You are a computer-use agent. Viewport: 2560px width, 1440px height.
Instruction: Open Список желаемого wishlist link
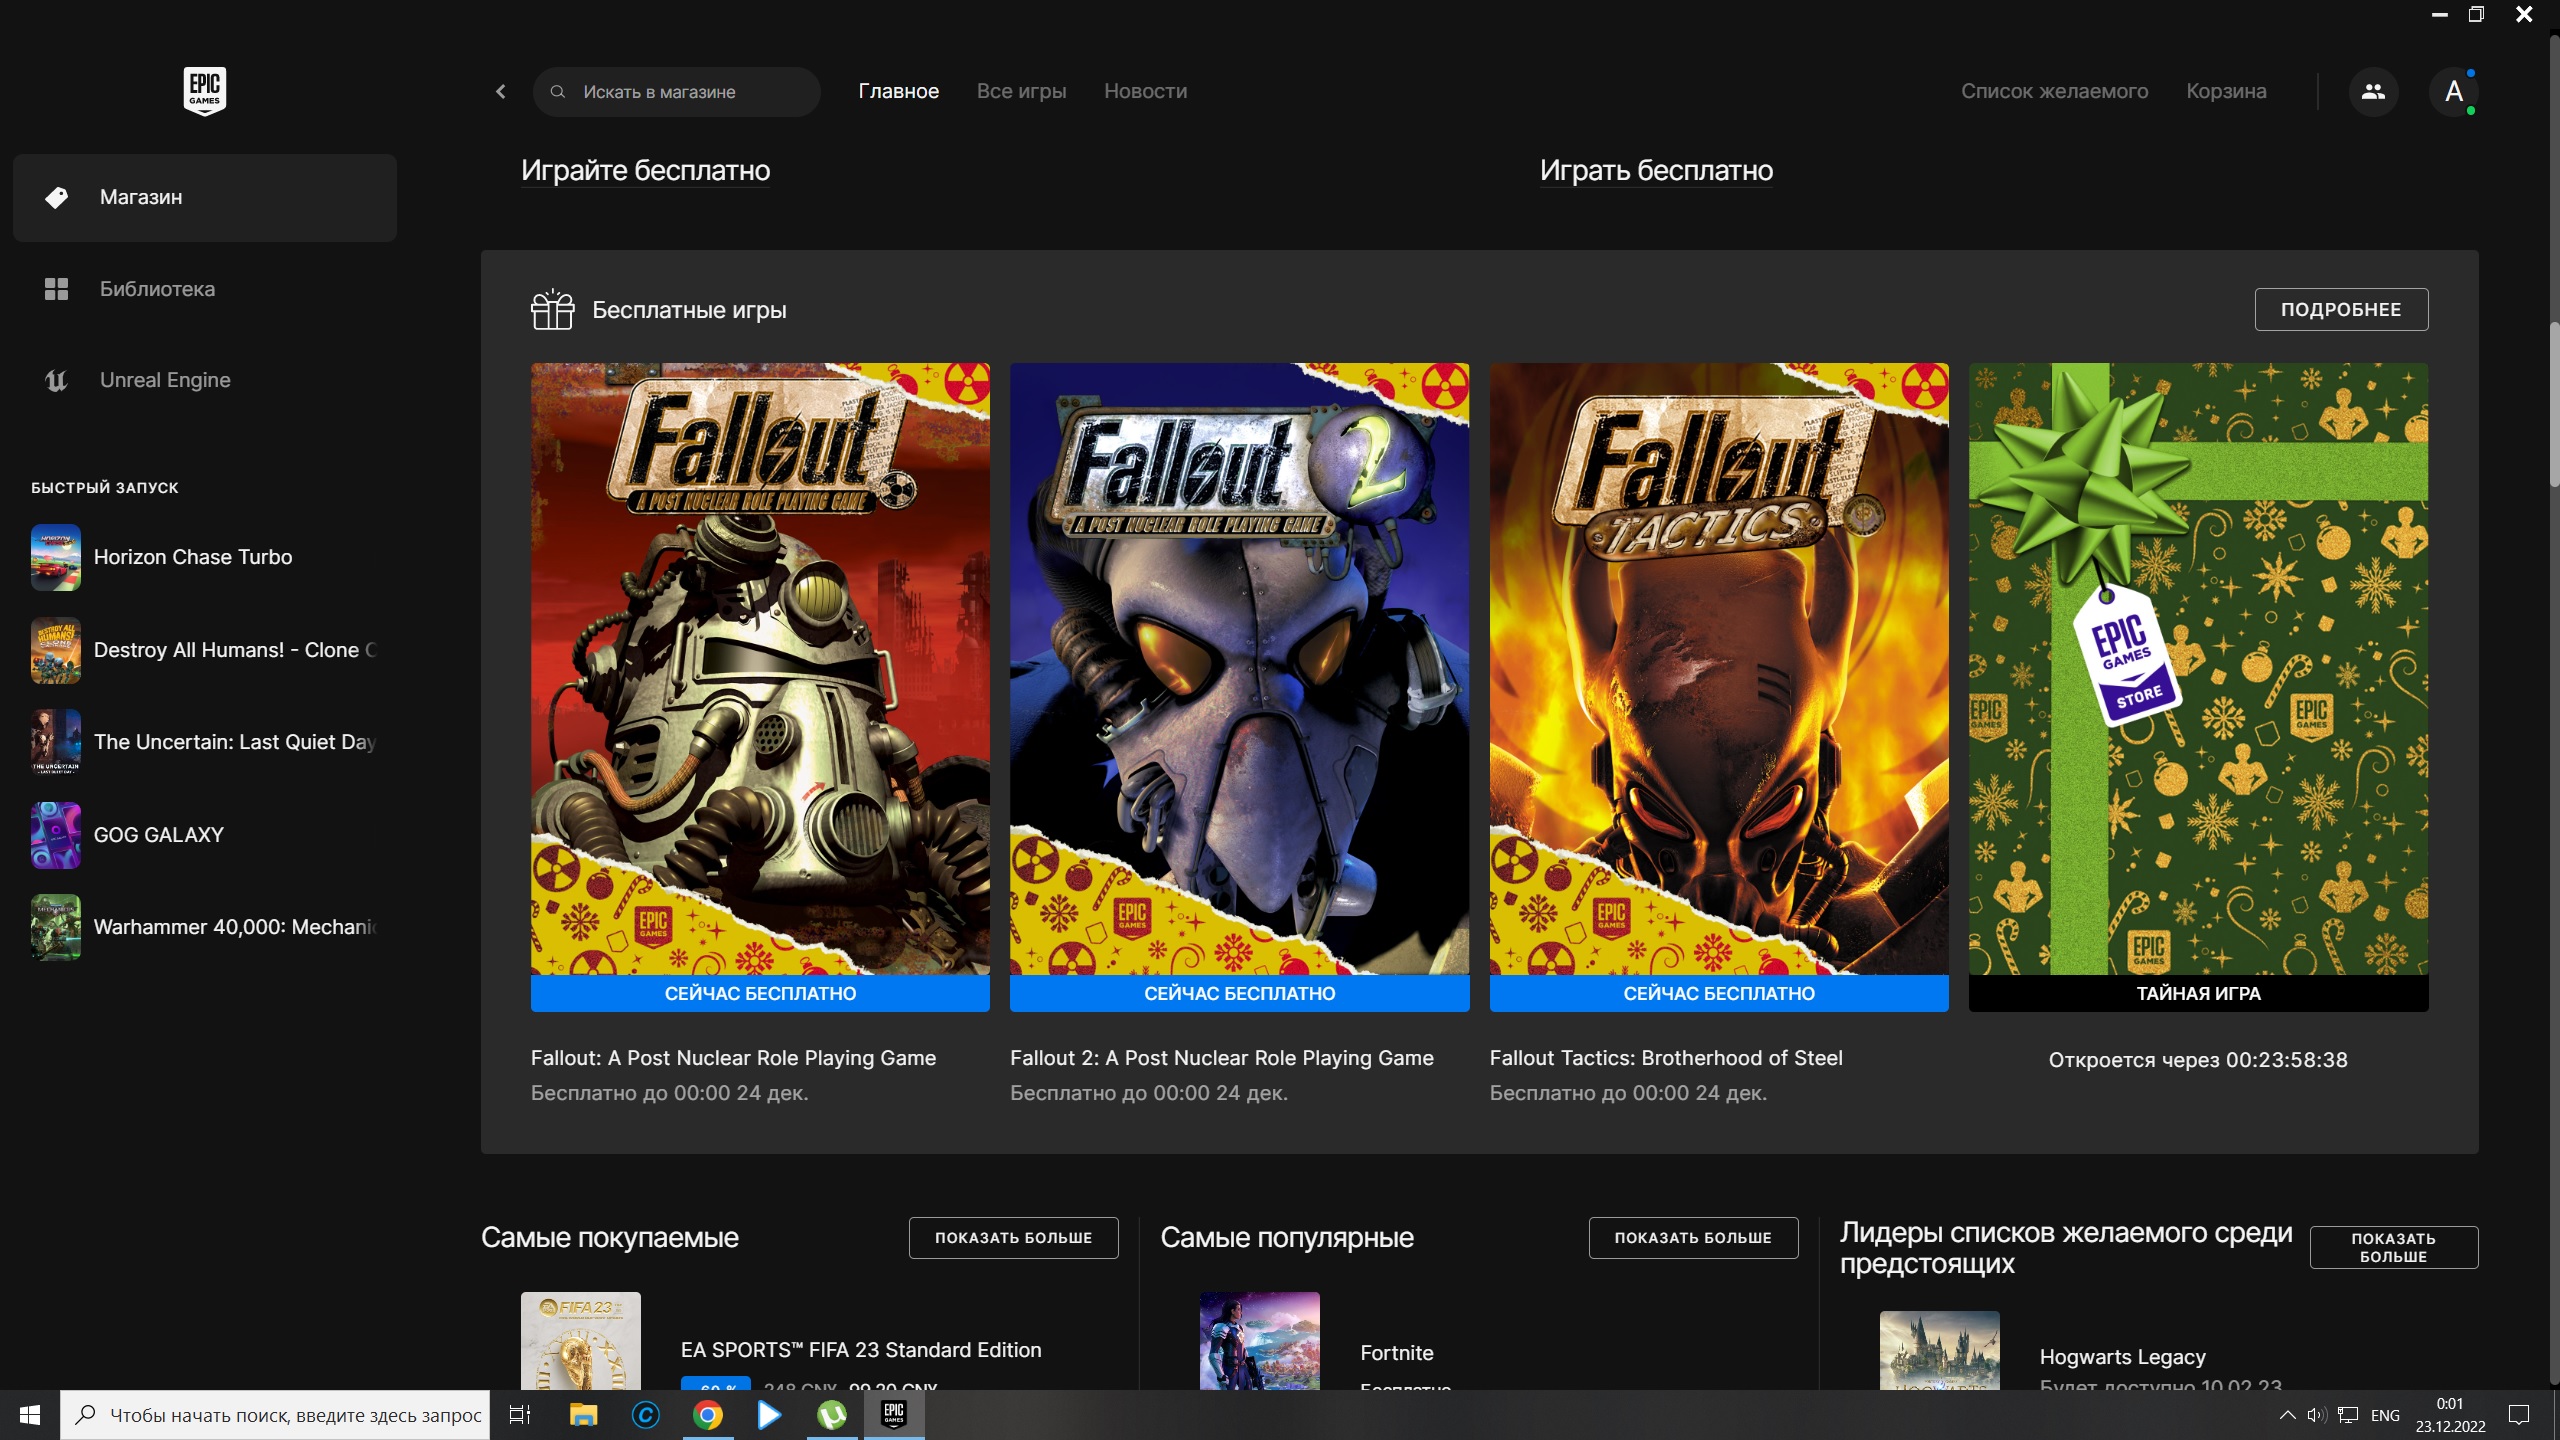pyautogui.click(x=2054, y=91)
